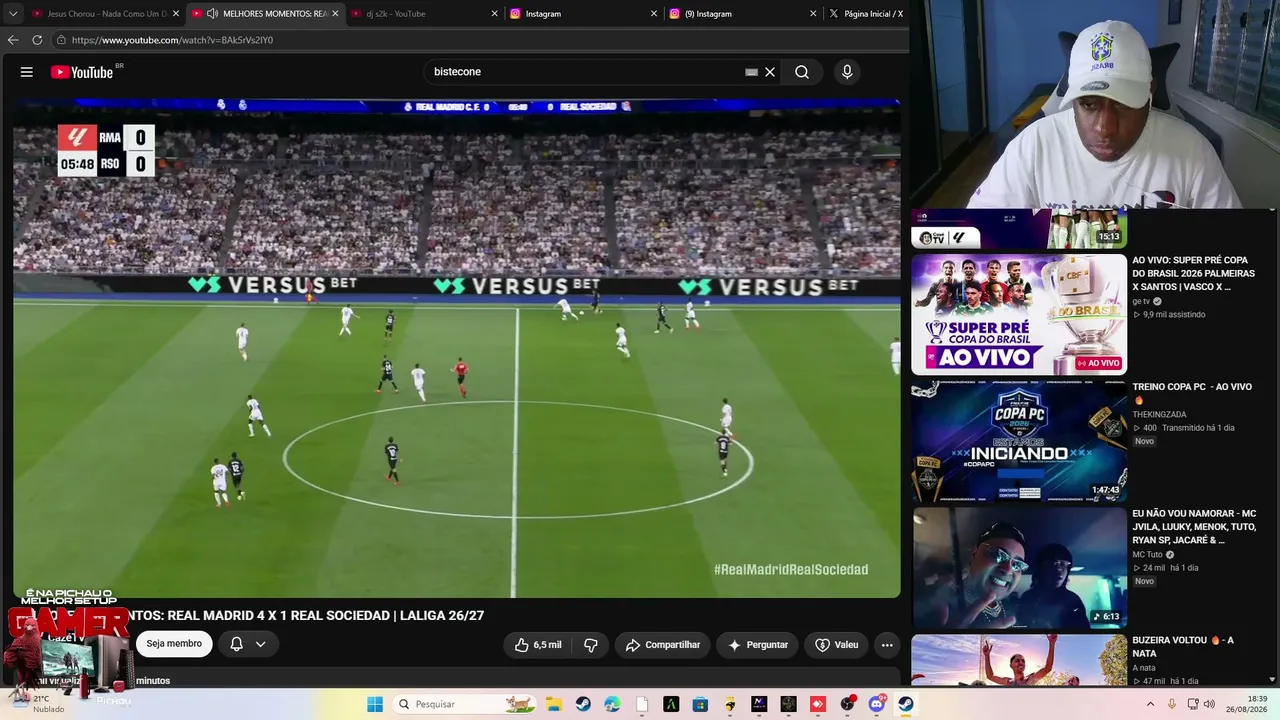This screenshot has height=720, width=1280.
Task: Click the taskbar Pesquisar search box
Action: [463, 704]
